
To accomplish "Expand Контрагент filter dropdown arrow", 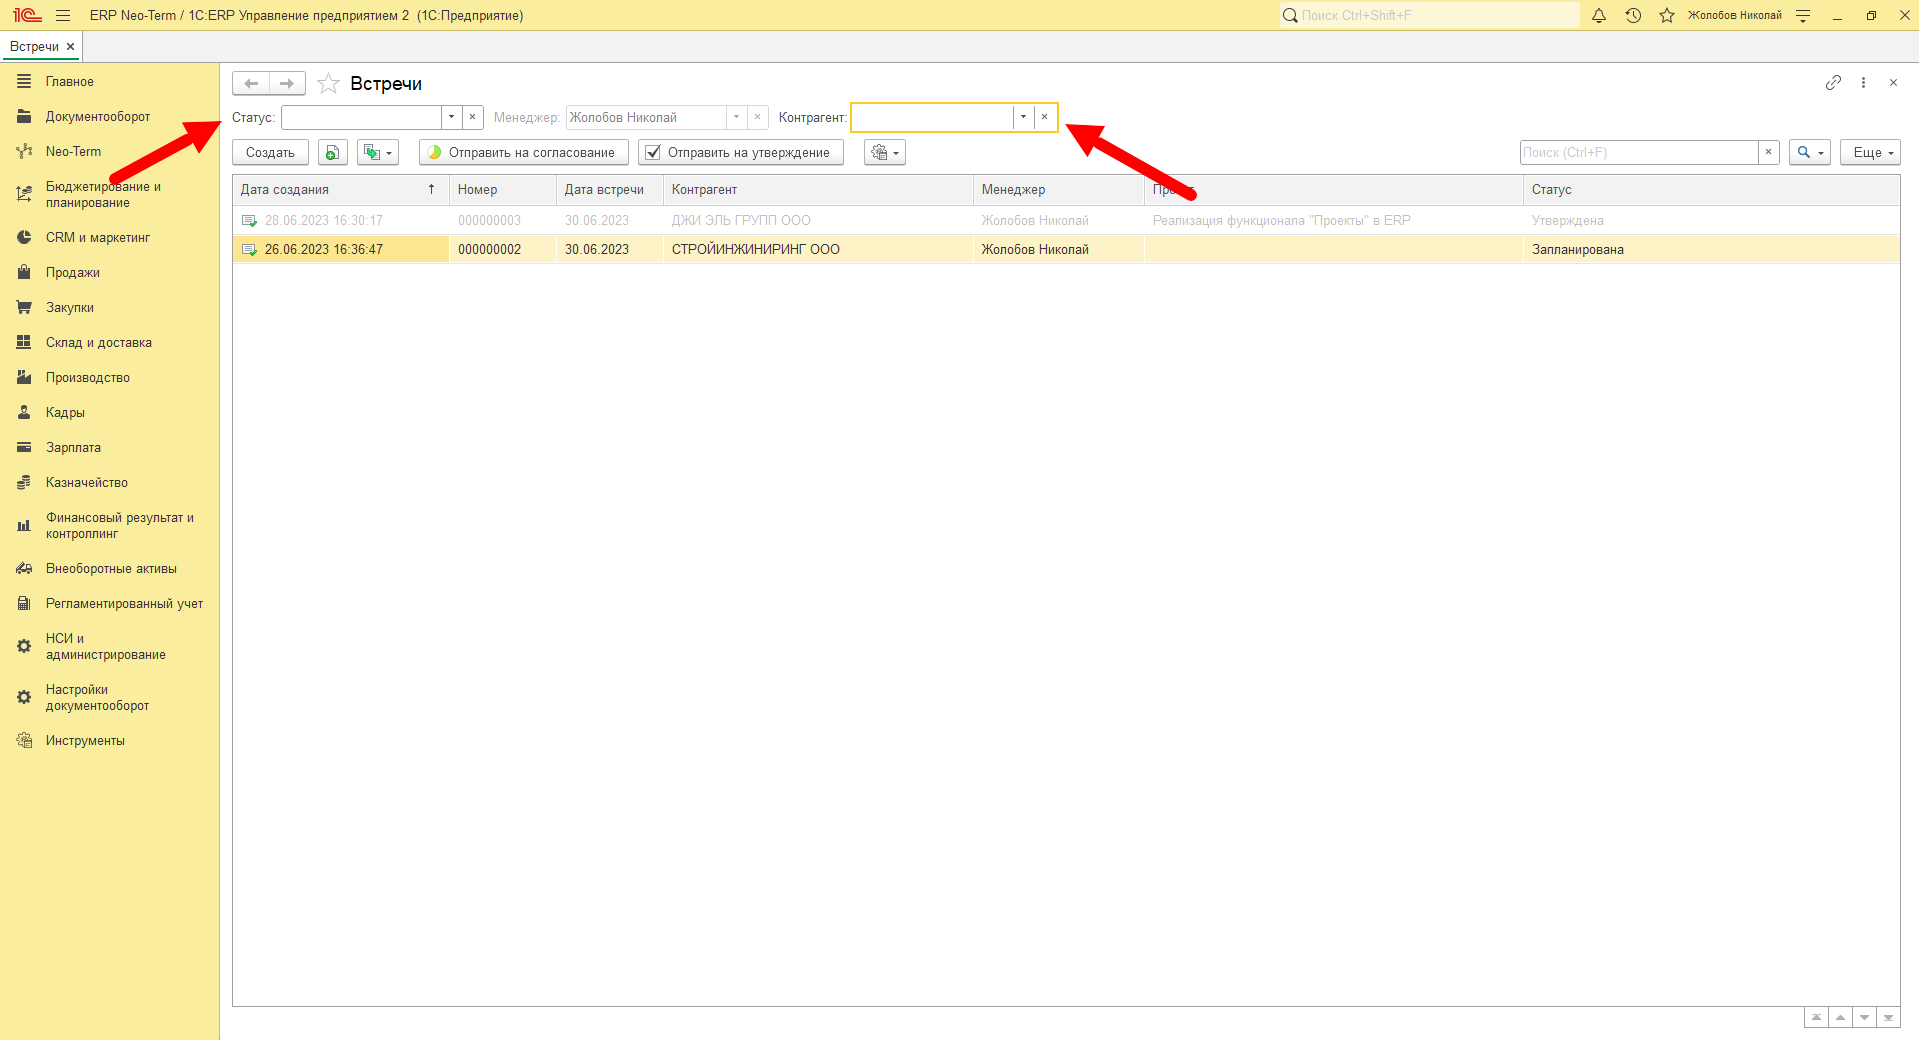I will 1024,117.
